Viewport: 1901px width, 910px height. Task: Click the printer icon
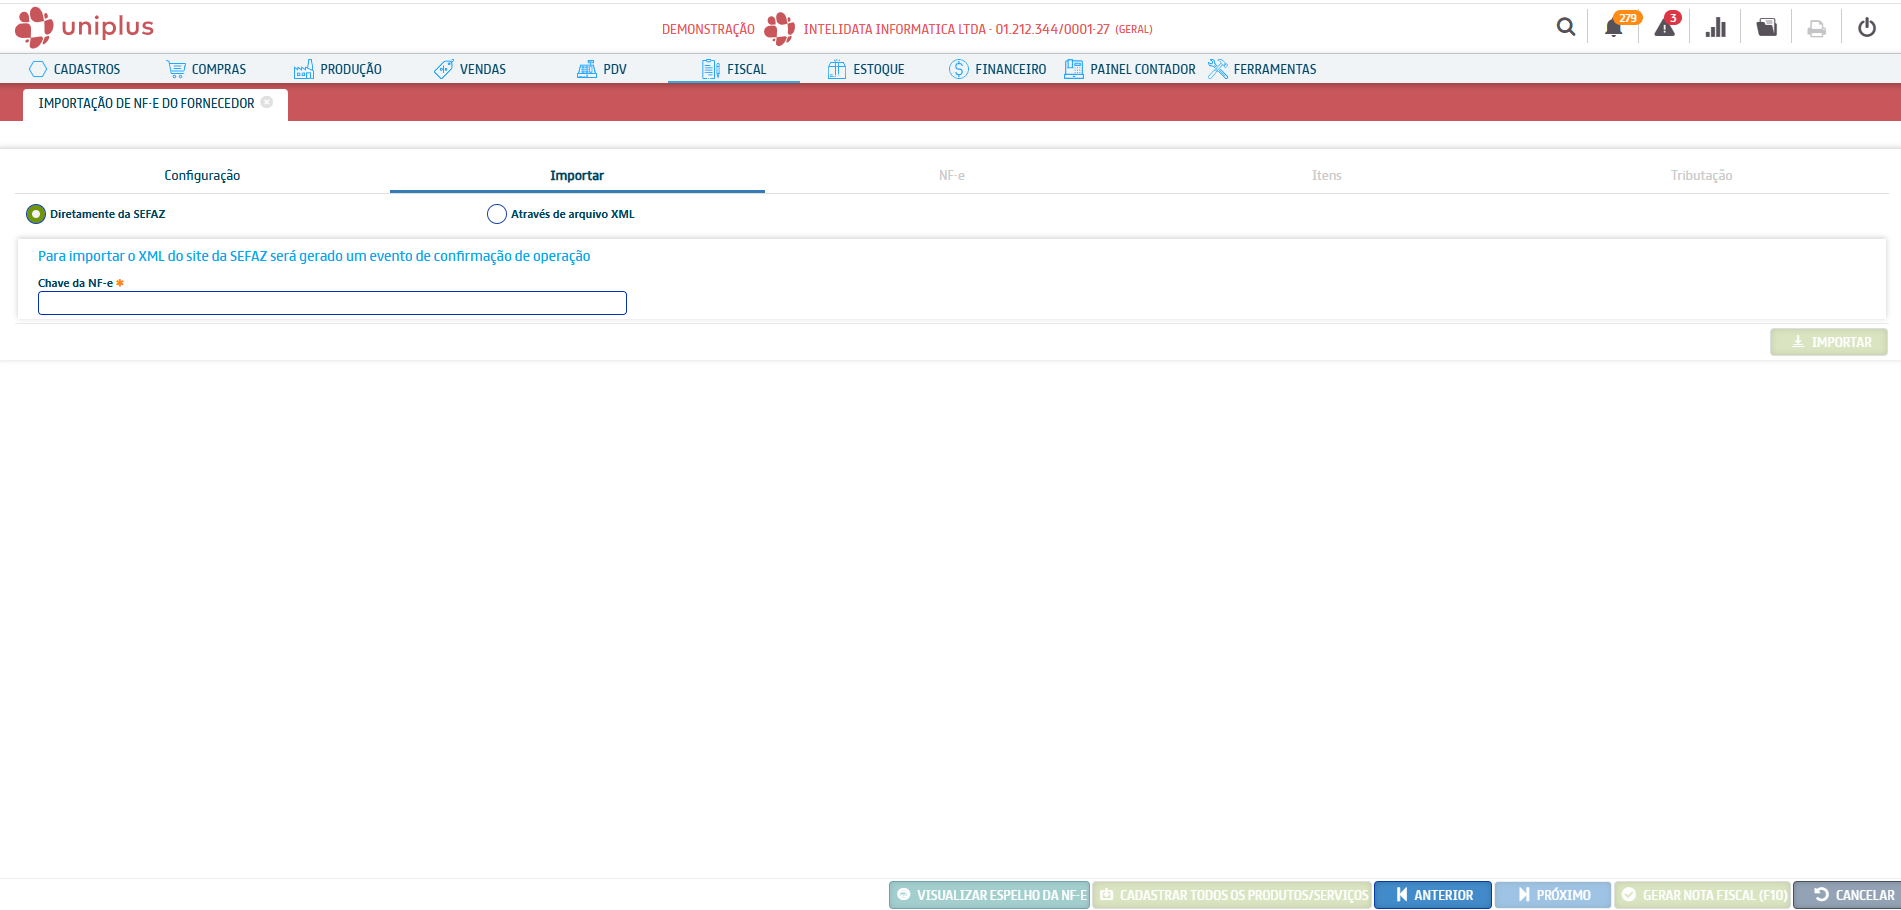pyautogui.click(x=1817, y=29)
